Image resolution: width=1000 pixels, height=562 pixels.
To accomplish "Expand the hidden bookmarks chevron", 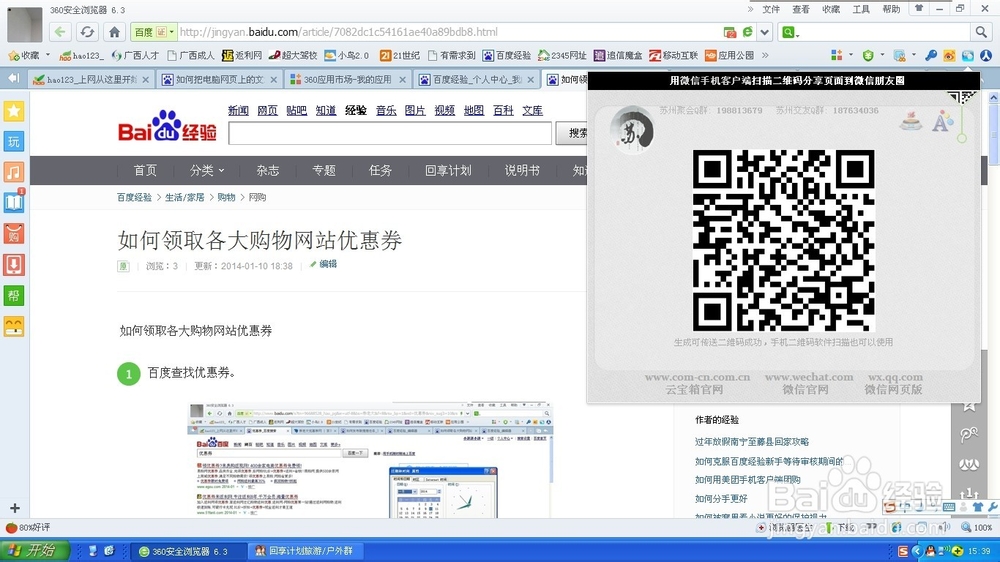I will (x=765, y=55).
